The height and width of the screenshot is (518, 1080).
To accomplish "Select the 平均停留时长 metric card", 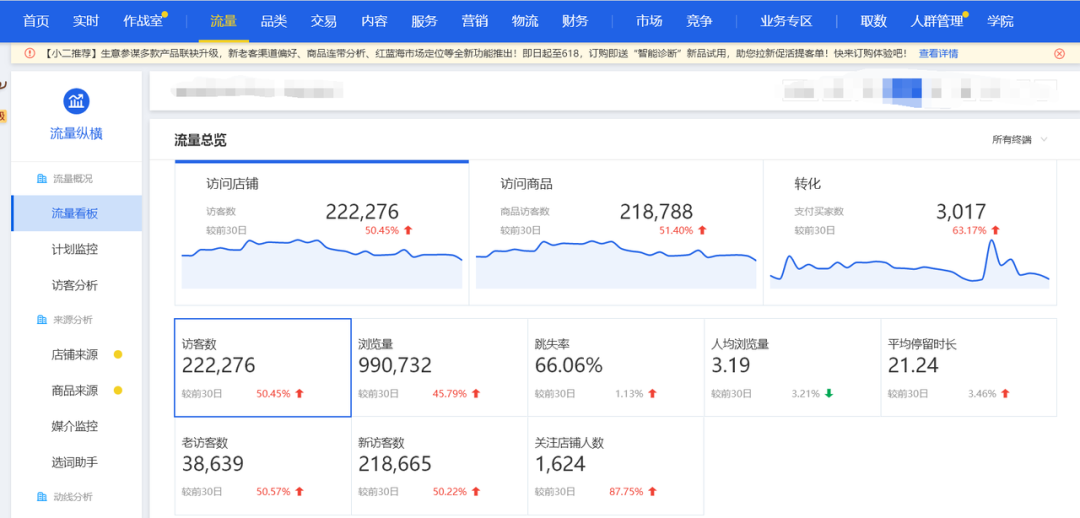I will [968, 368].
